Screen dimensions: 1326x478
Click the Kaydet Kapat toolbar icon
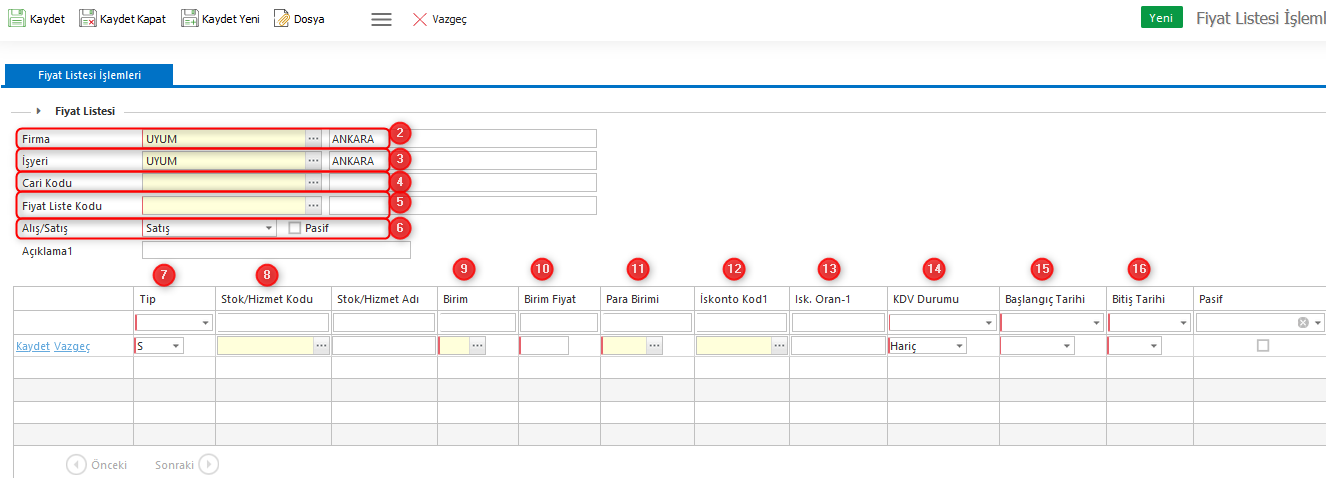click(x=87, y=19)
